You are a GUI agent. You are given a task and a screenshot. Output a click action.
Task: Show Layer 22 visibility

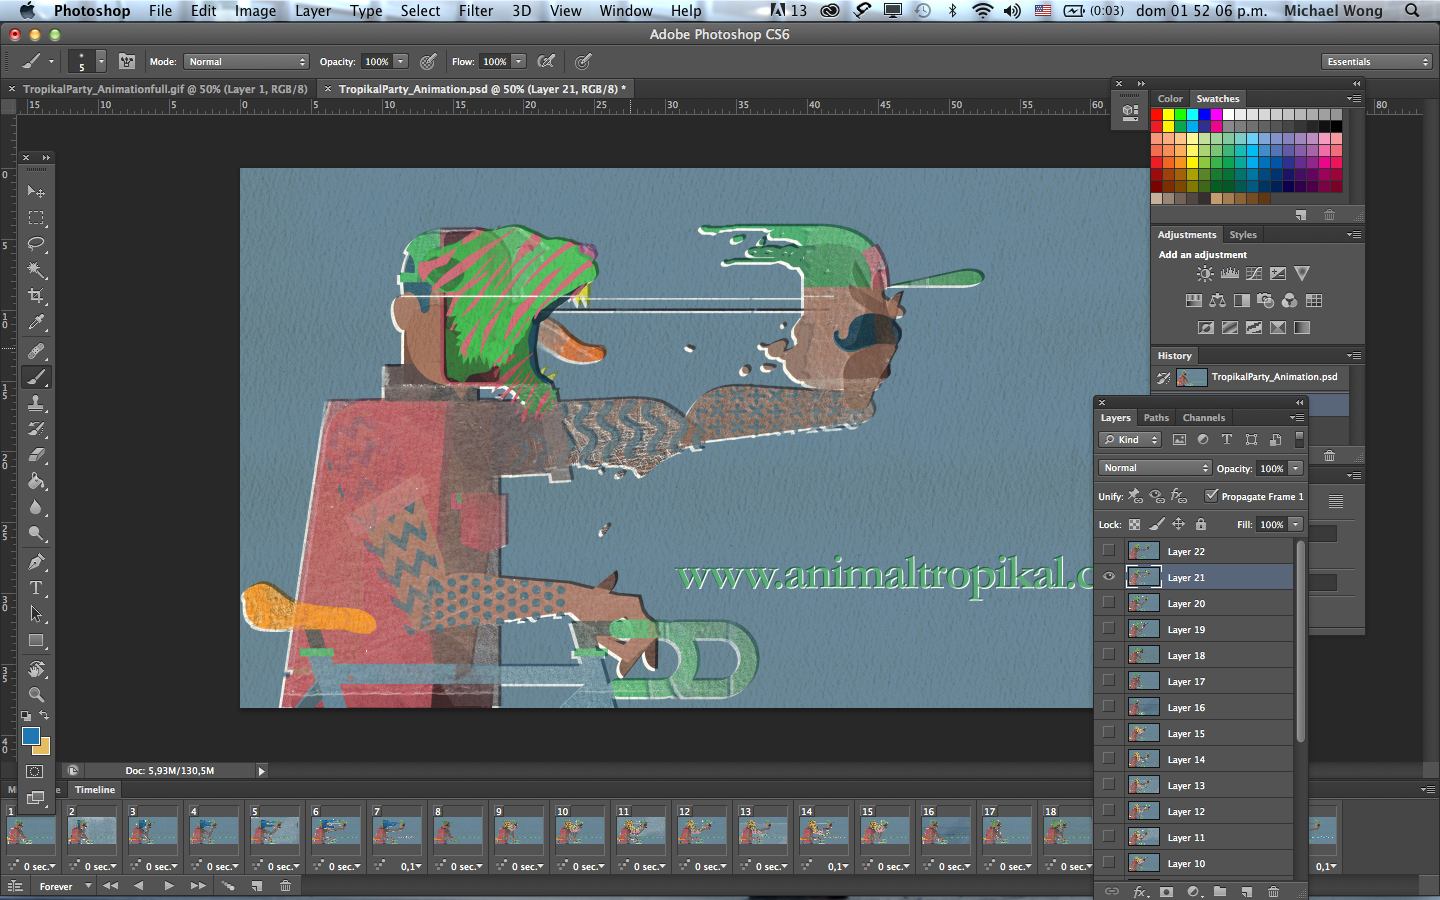click(1108, 551)
